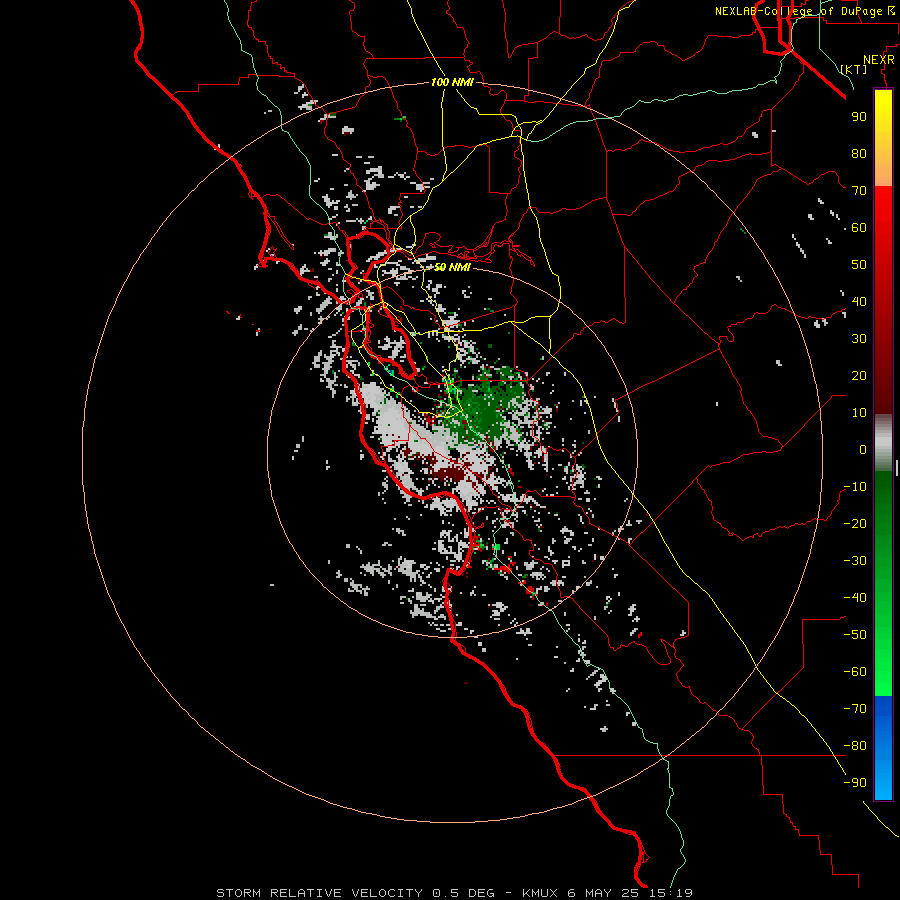Select the -50 label on the velocity scale

tap(855, 635)
